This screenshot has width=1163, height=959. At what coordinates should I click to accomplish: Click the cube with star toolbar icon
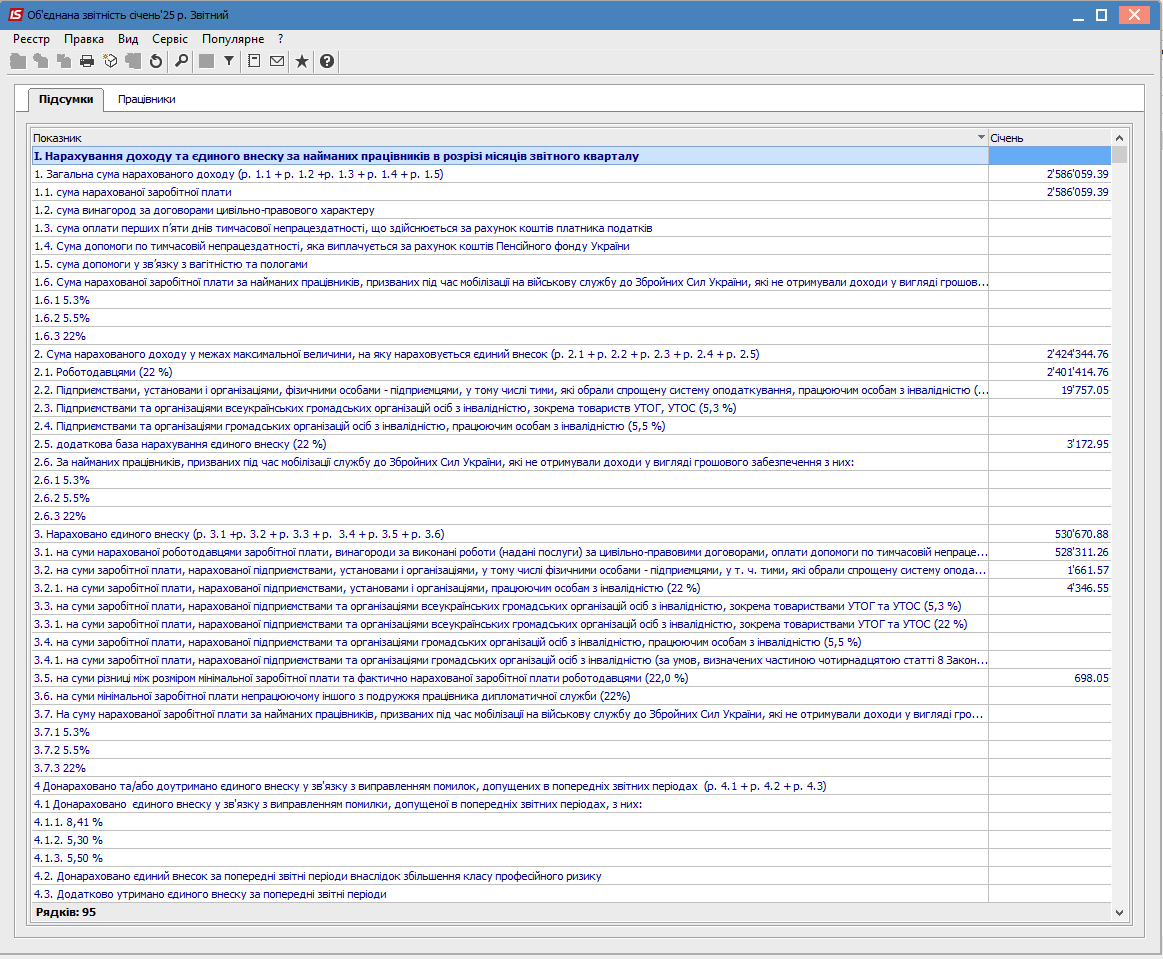tap(111, 62)
